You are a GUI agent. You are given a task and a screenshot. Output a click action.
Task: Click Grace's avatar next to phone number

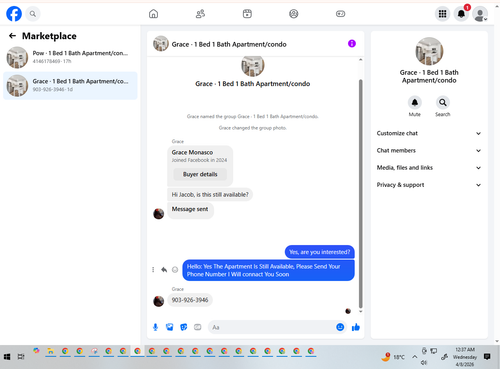coord(159,301)
